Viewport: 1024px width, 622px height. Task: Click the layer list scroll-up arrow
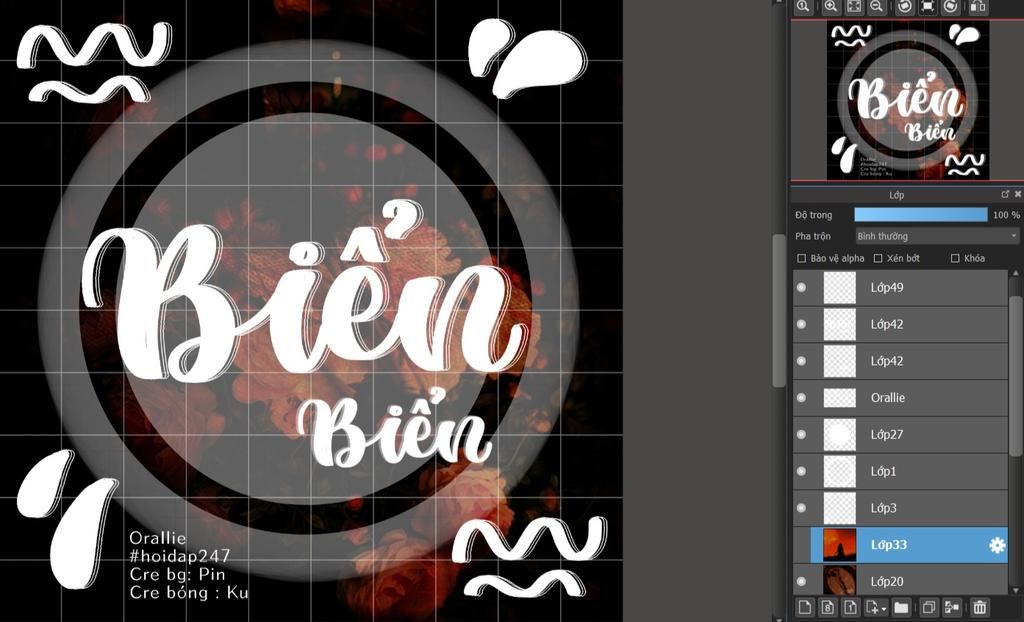[x=1016, y=273]
